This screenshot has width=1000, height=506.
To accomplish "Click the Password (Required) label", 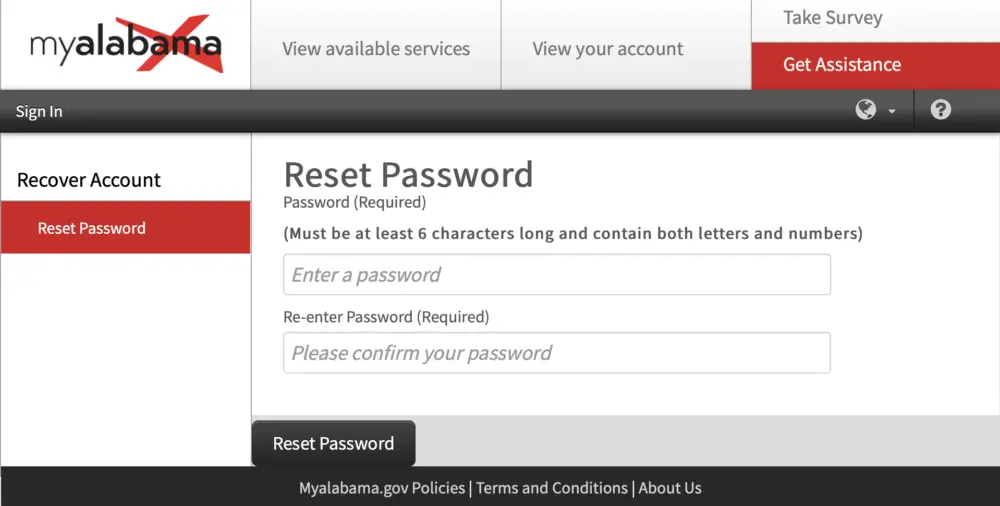I will click(x=355, y=202).
